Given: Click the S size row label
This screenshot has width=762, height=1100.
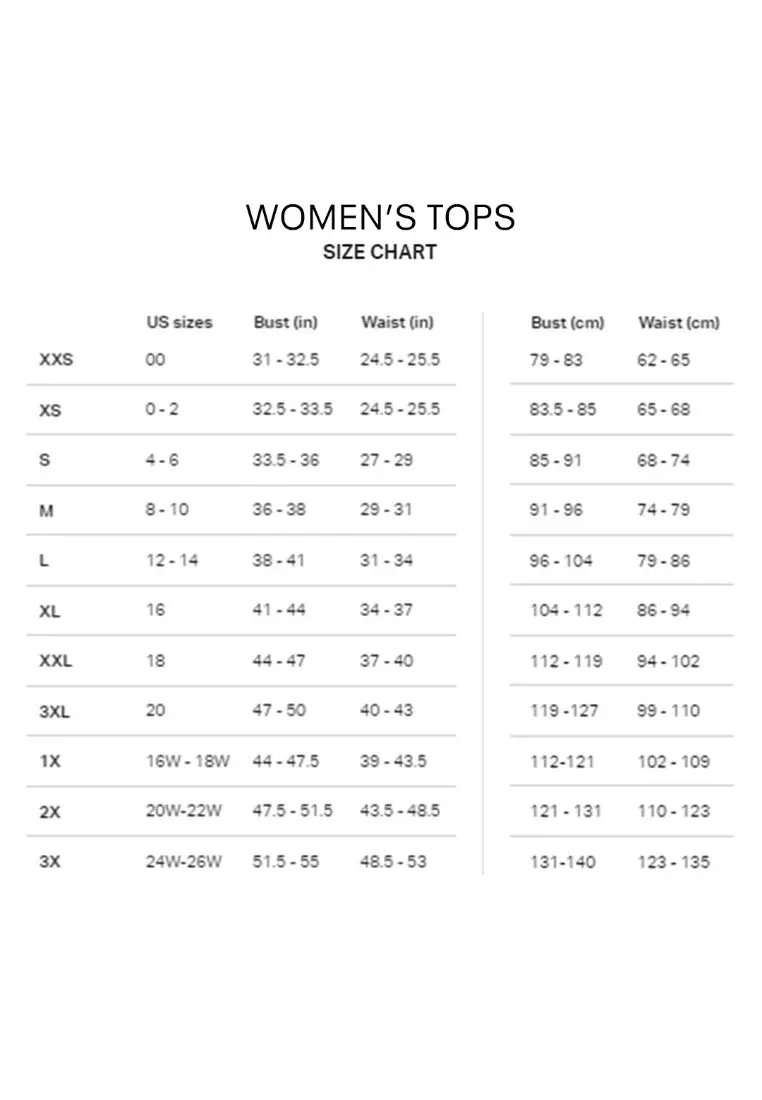Looking at the screenshot, I should (x=45, y=460).
